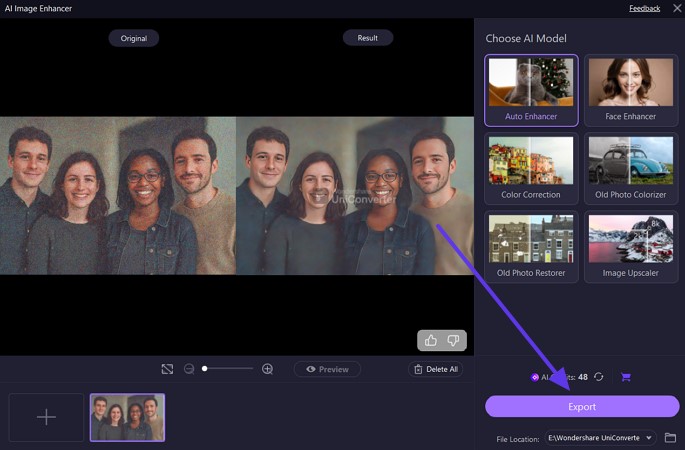This screenshot has width=685, height=450.
Task: Open the Feedback link
Action: tap(644, 8)
